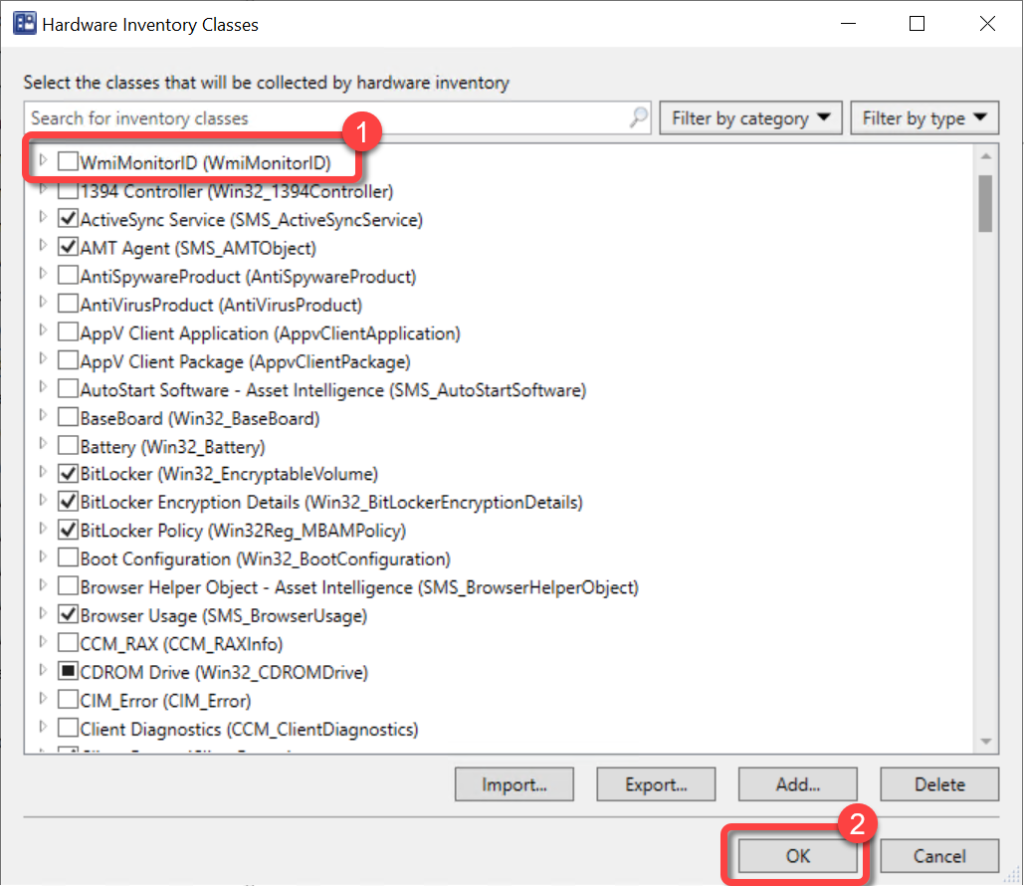This screenshot has height=886, width=1024.
Task: Click the search for inventory classes field
Action: click(325, 118)
